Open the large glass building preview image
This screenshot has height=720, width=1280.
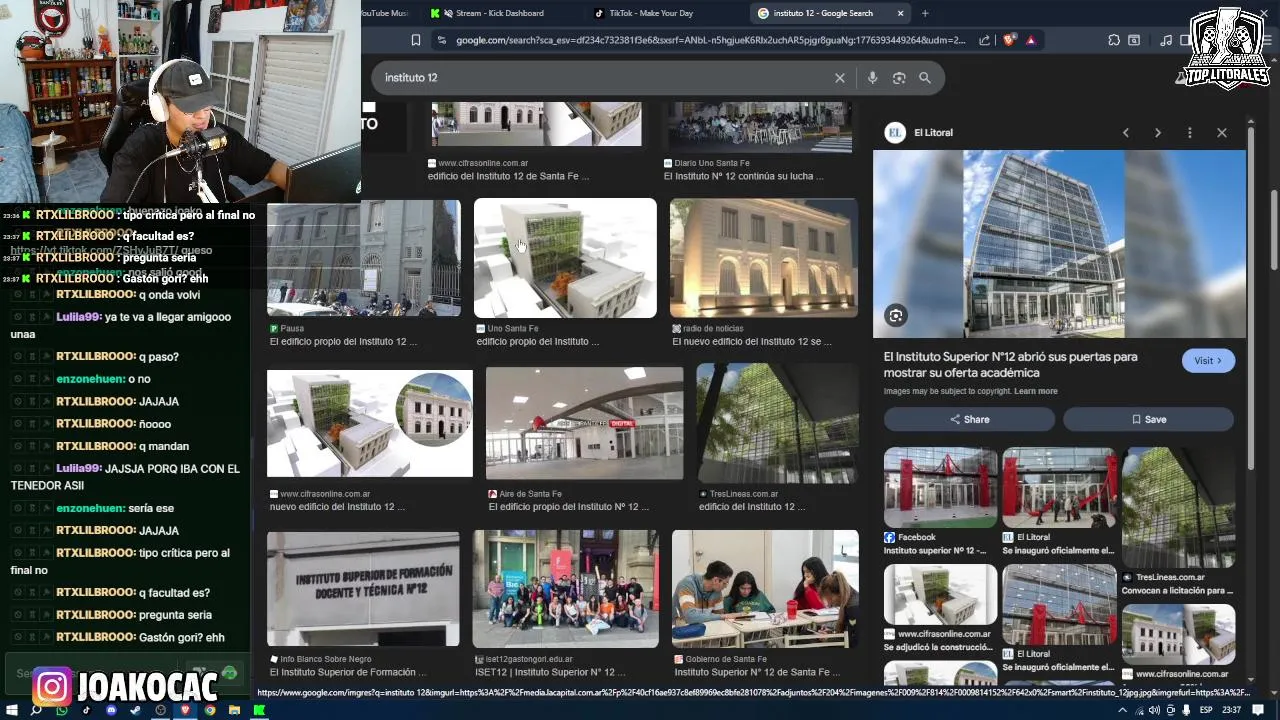pos(1059,244)
